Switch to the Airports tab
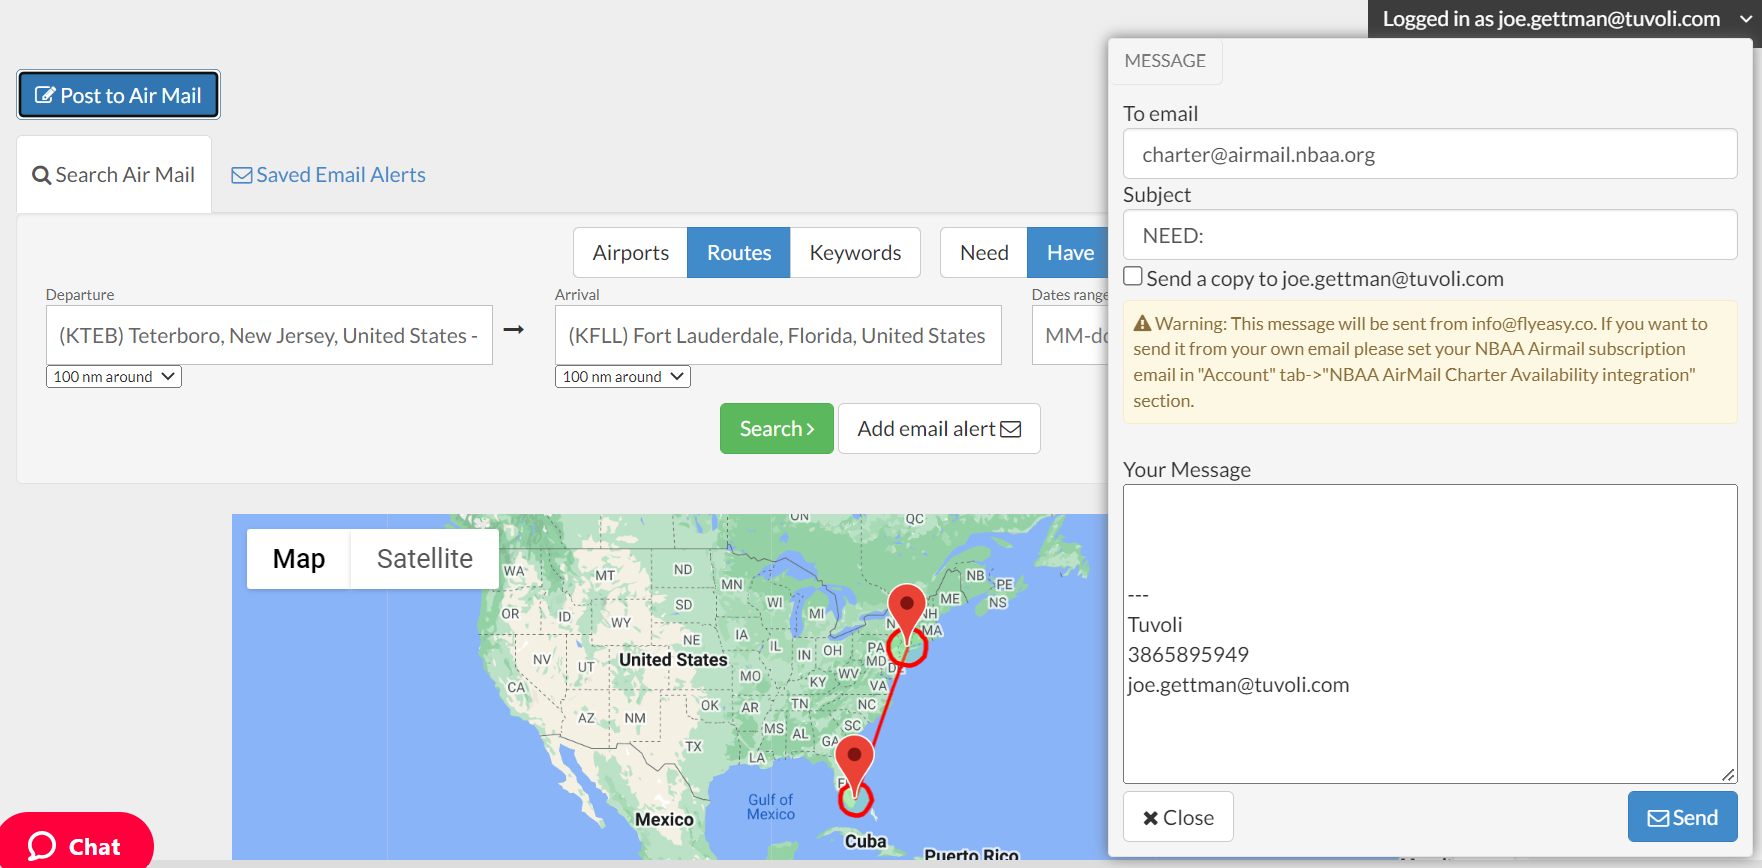1762x868 pixels. coord(630,253)
